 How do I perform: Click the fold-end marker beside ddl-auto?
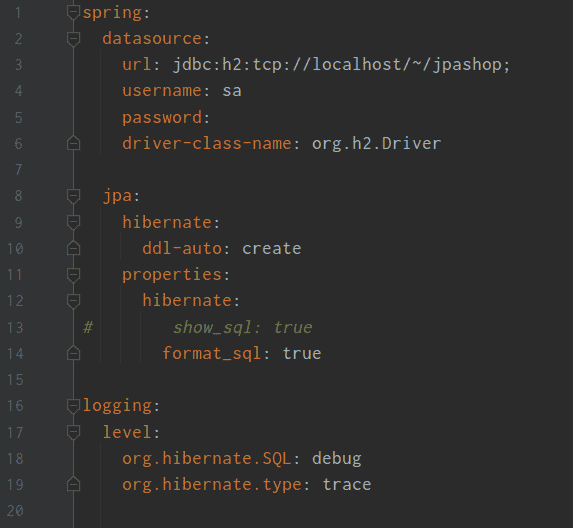pos(73,248)
